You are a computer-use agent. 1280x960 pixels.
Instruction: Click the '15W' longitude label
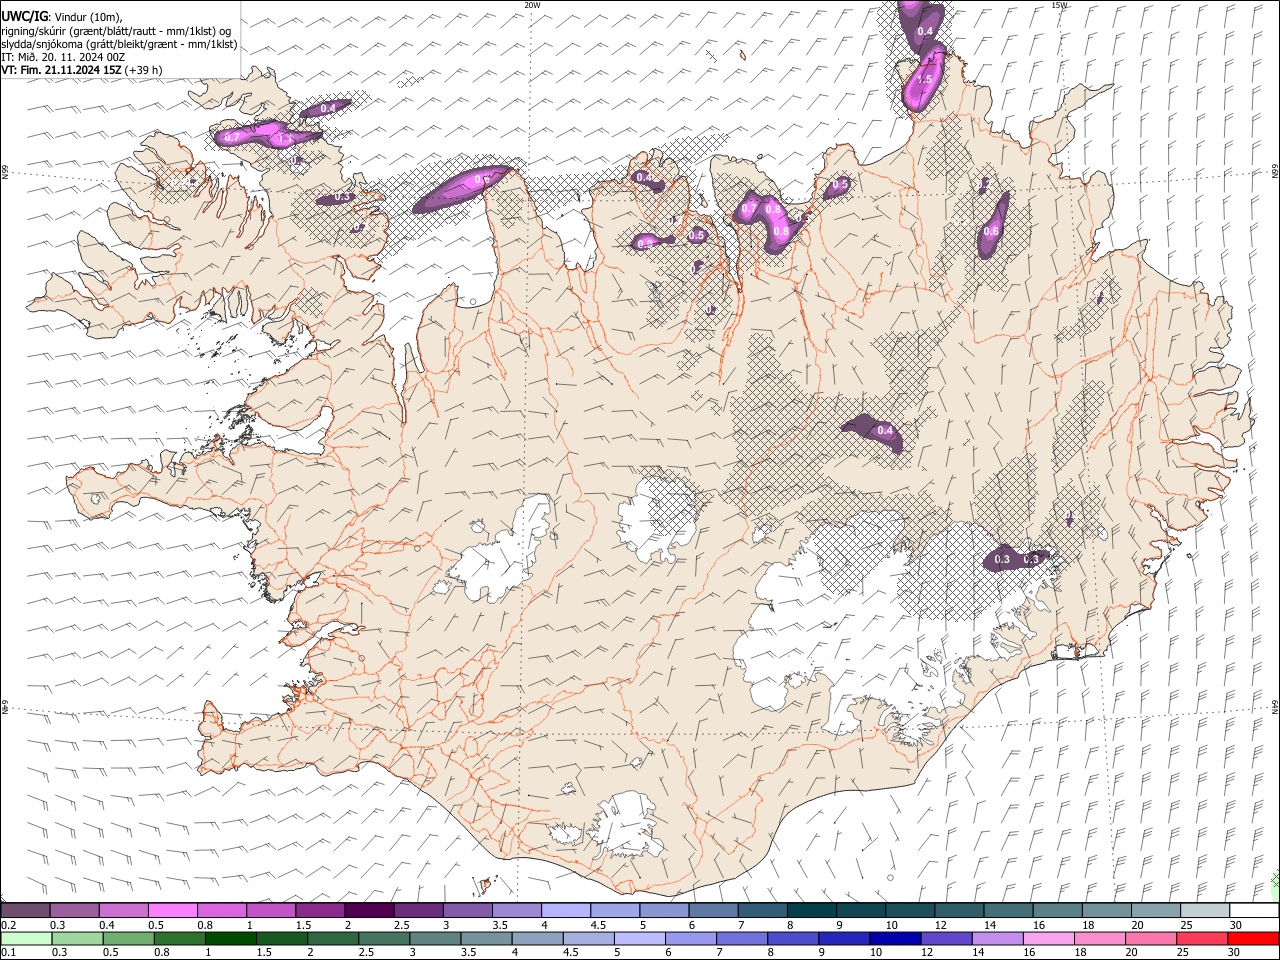1058,5
